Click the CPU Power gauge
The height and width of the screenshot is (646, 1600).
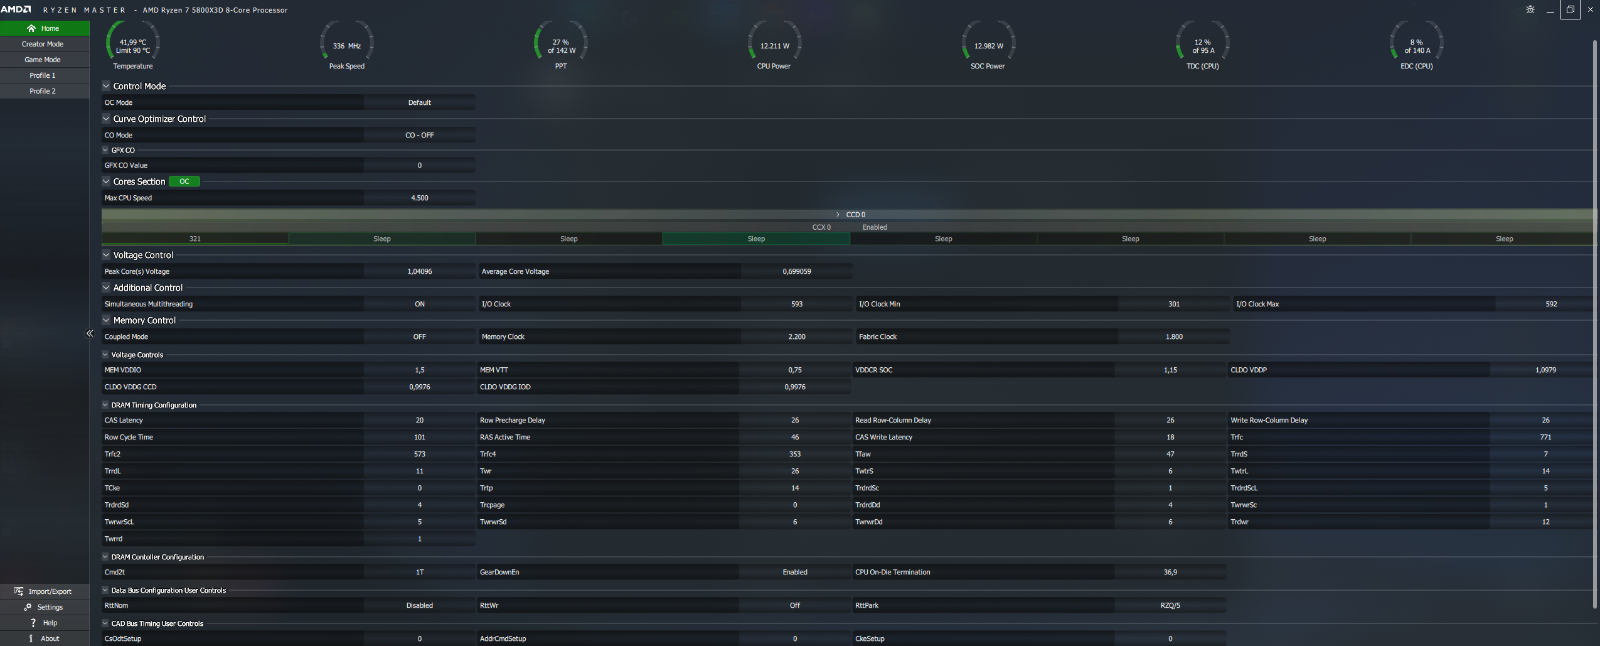tap(774, 46)
